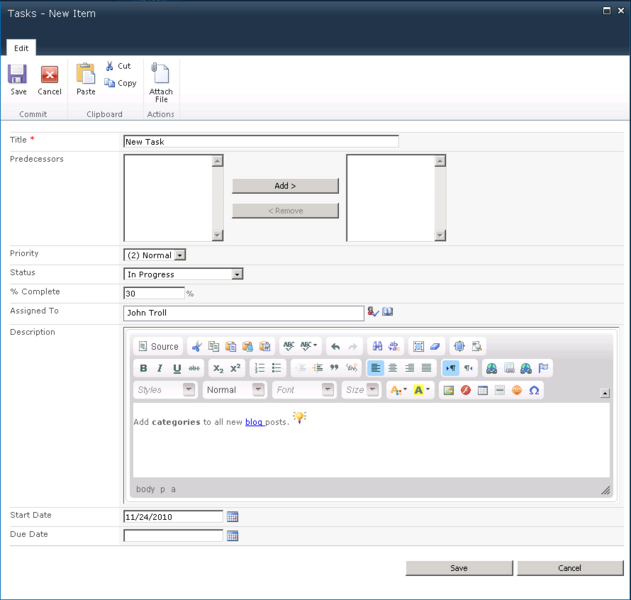Insert a horizontal line
Screen dimensions: 631x600
point(499,390)
